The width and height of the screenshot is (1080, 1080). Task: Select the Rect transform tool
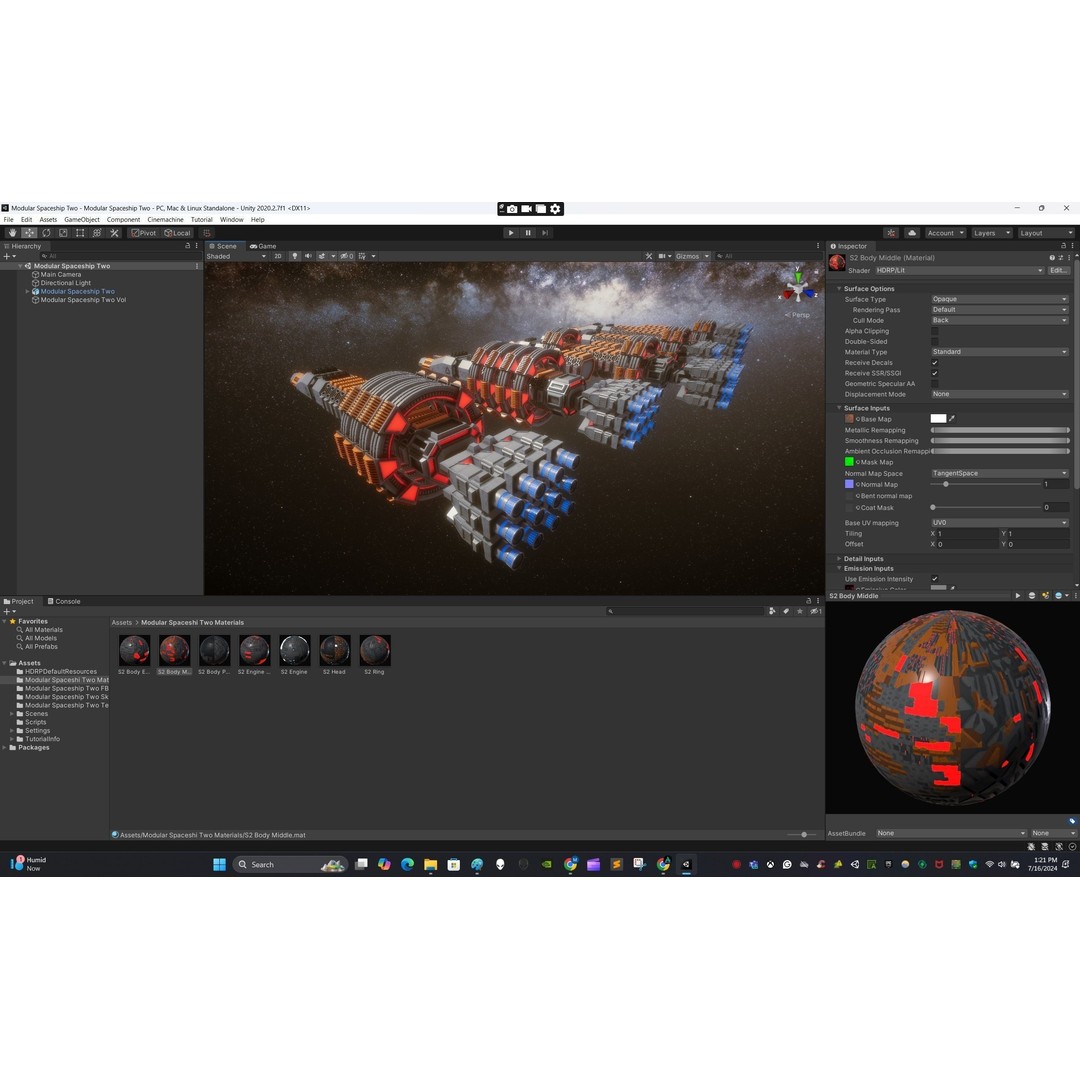80,233
